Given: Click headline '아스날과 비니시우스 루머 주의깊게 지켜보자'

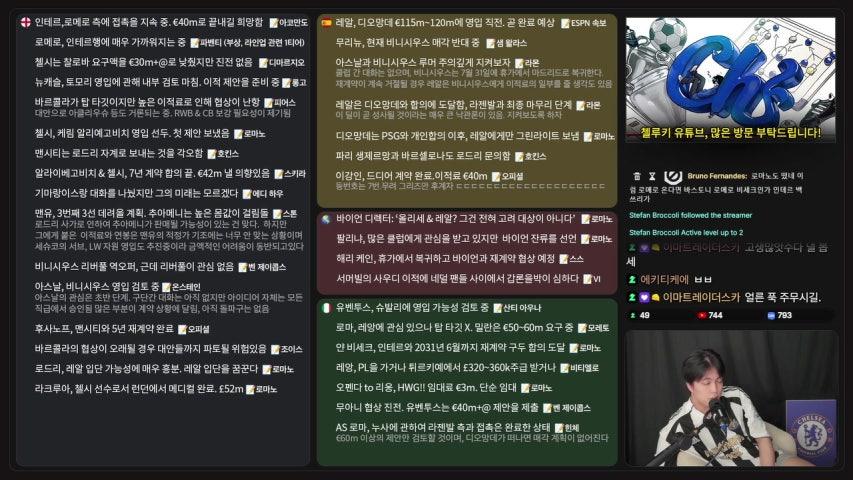Looking at the screenshot, I should coord(423,63).
